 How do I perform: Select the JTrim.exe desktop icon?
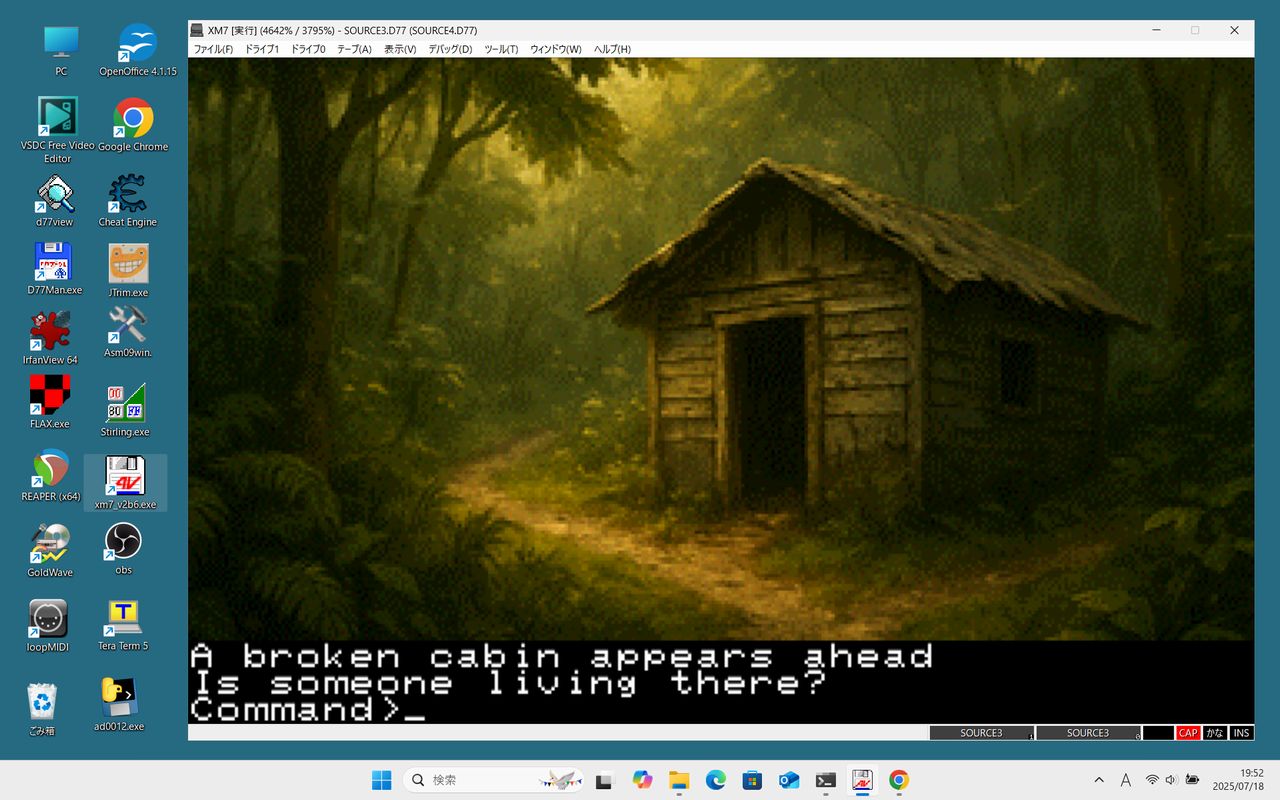128,271
